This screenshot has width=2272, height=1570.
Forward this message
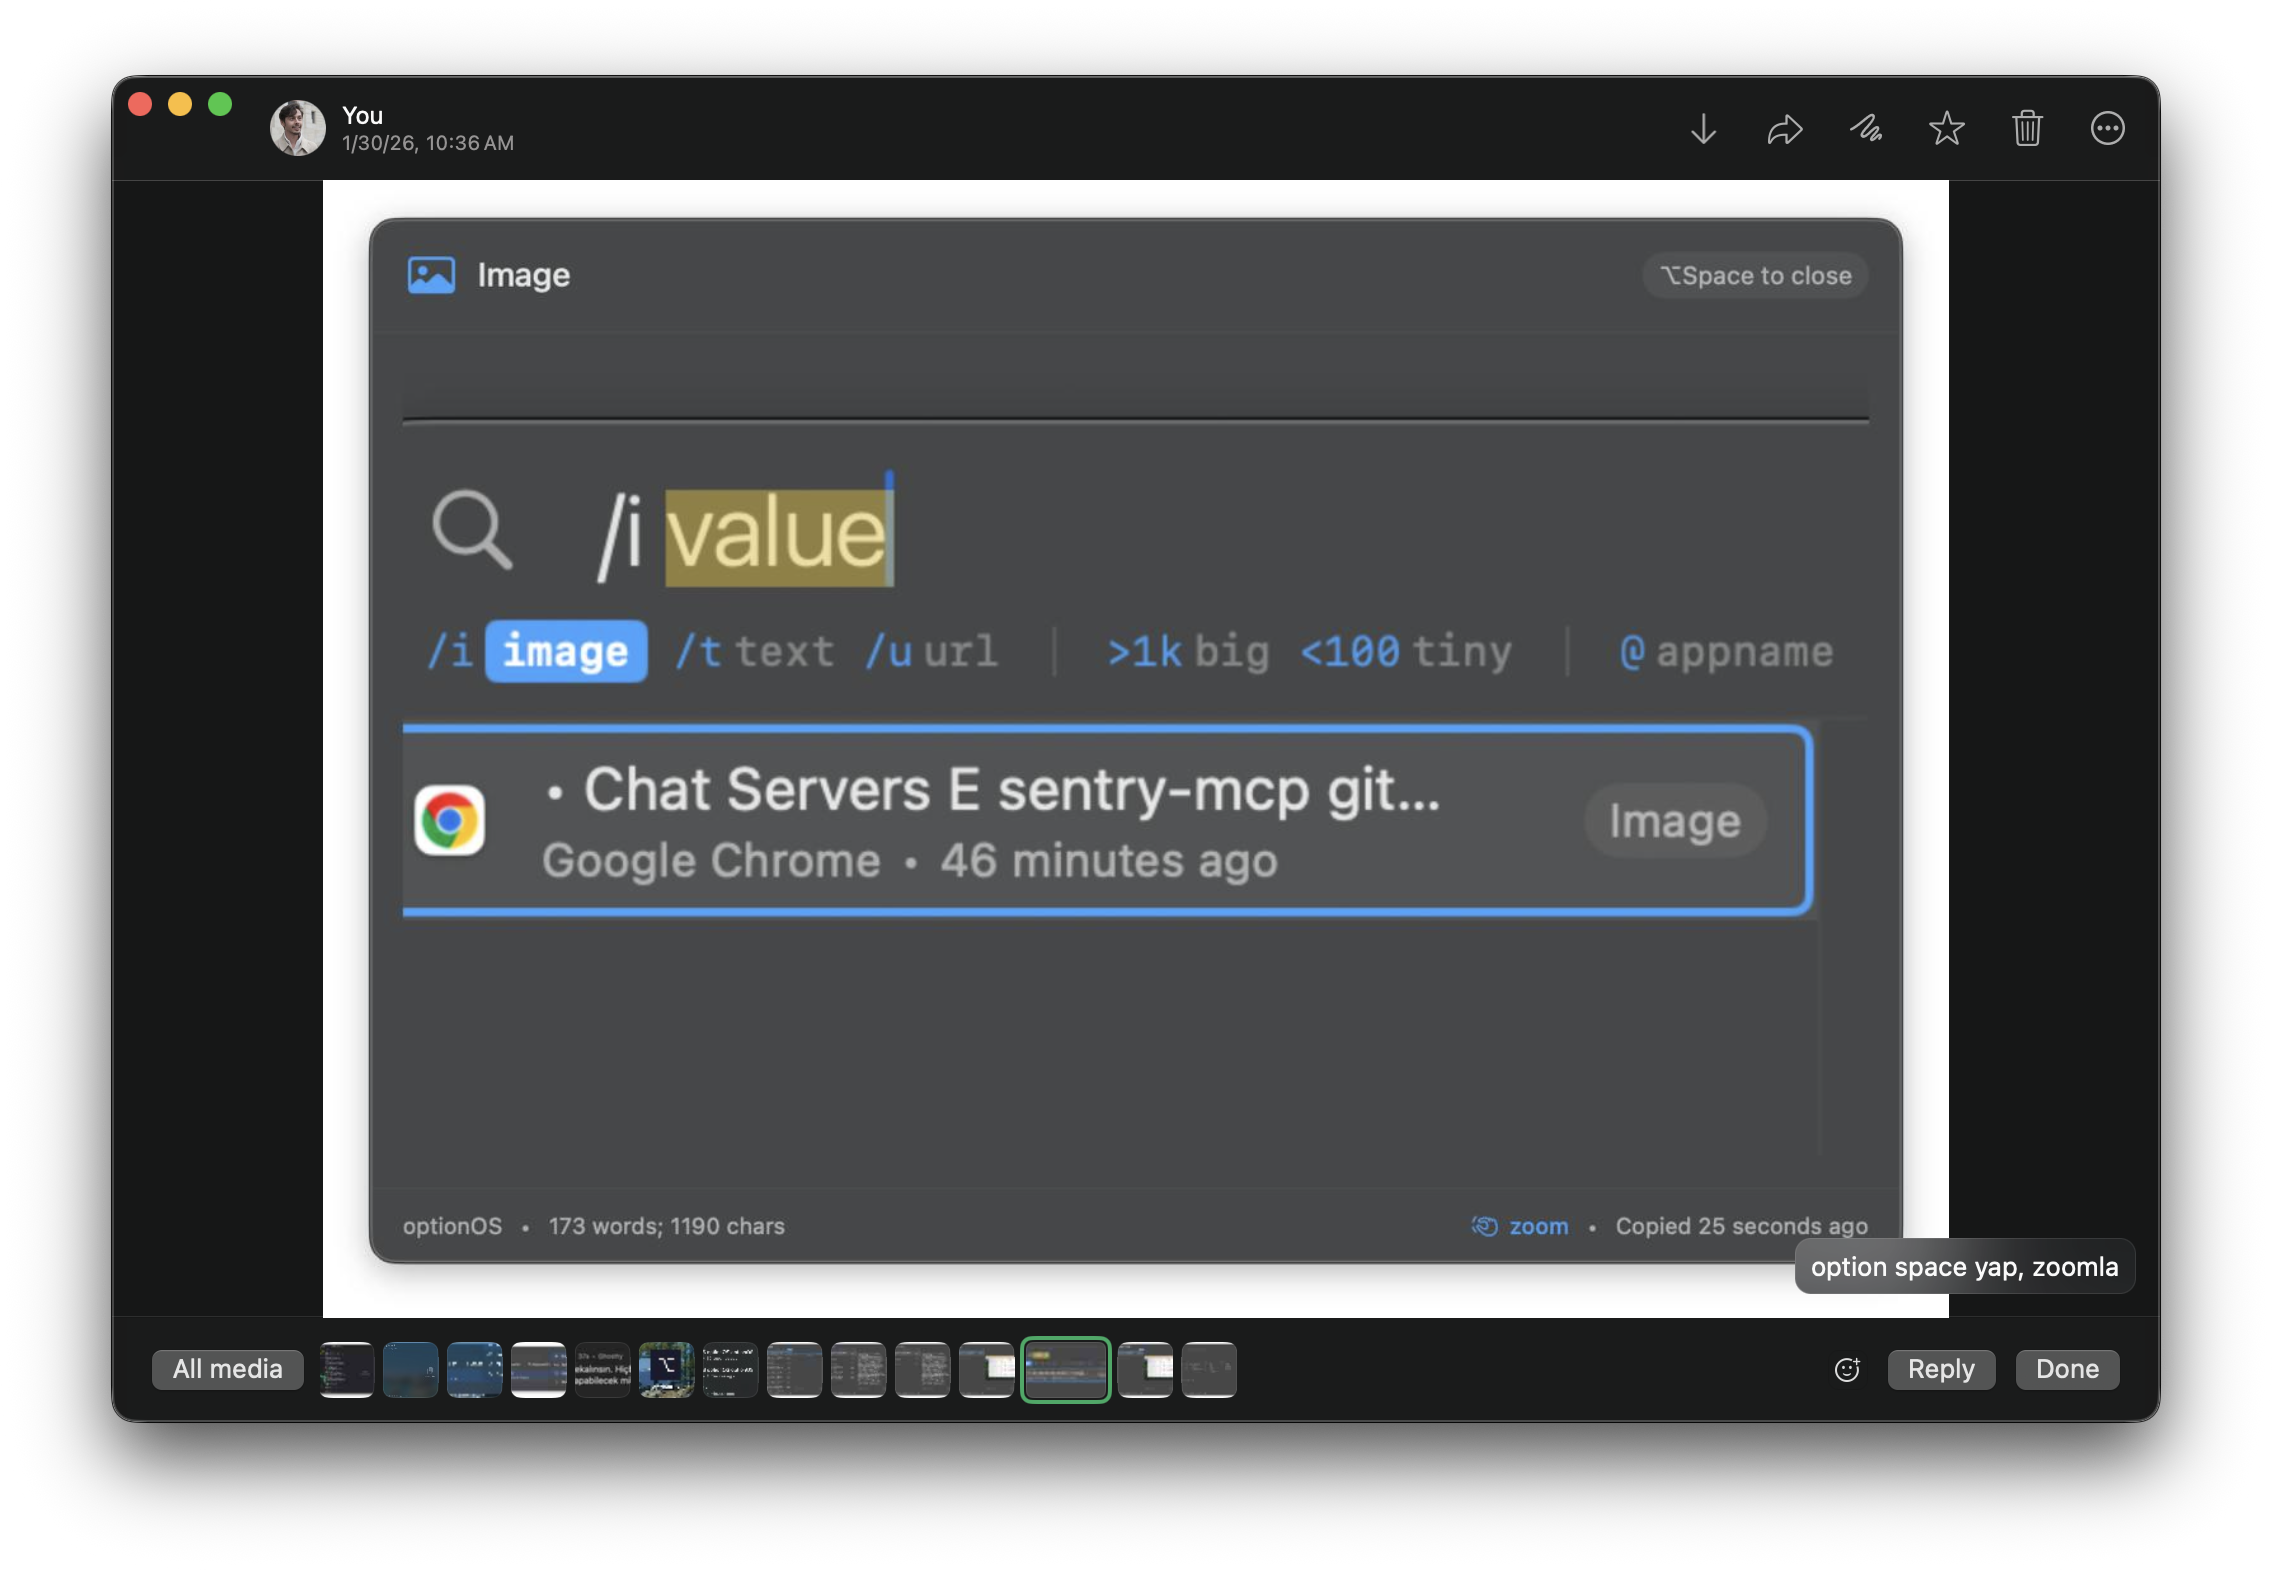pos(1784,130)
